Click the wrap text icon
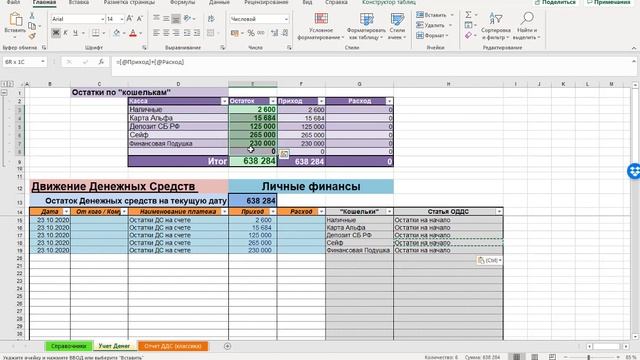The height and width of the screenshot is (360, 640). 211,19
